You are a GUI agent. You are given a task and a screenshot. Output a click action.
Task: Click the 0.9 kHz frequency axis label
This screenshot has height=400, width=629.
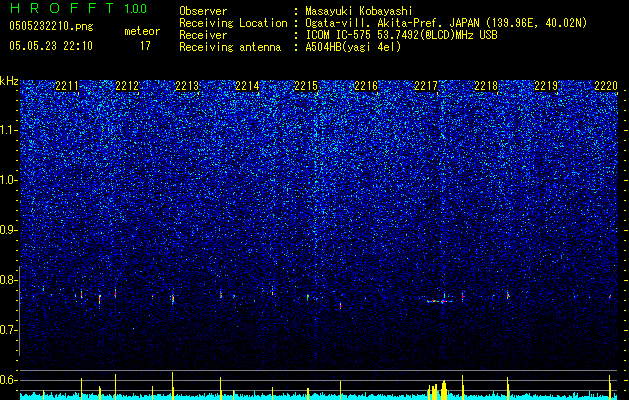[x=9, y=230]
